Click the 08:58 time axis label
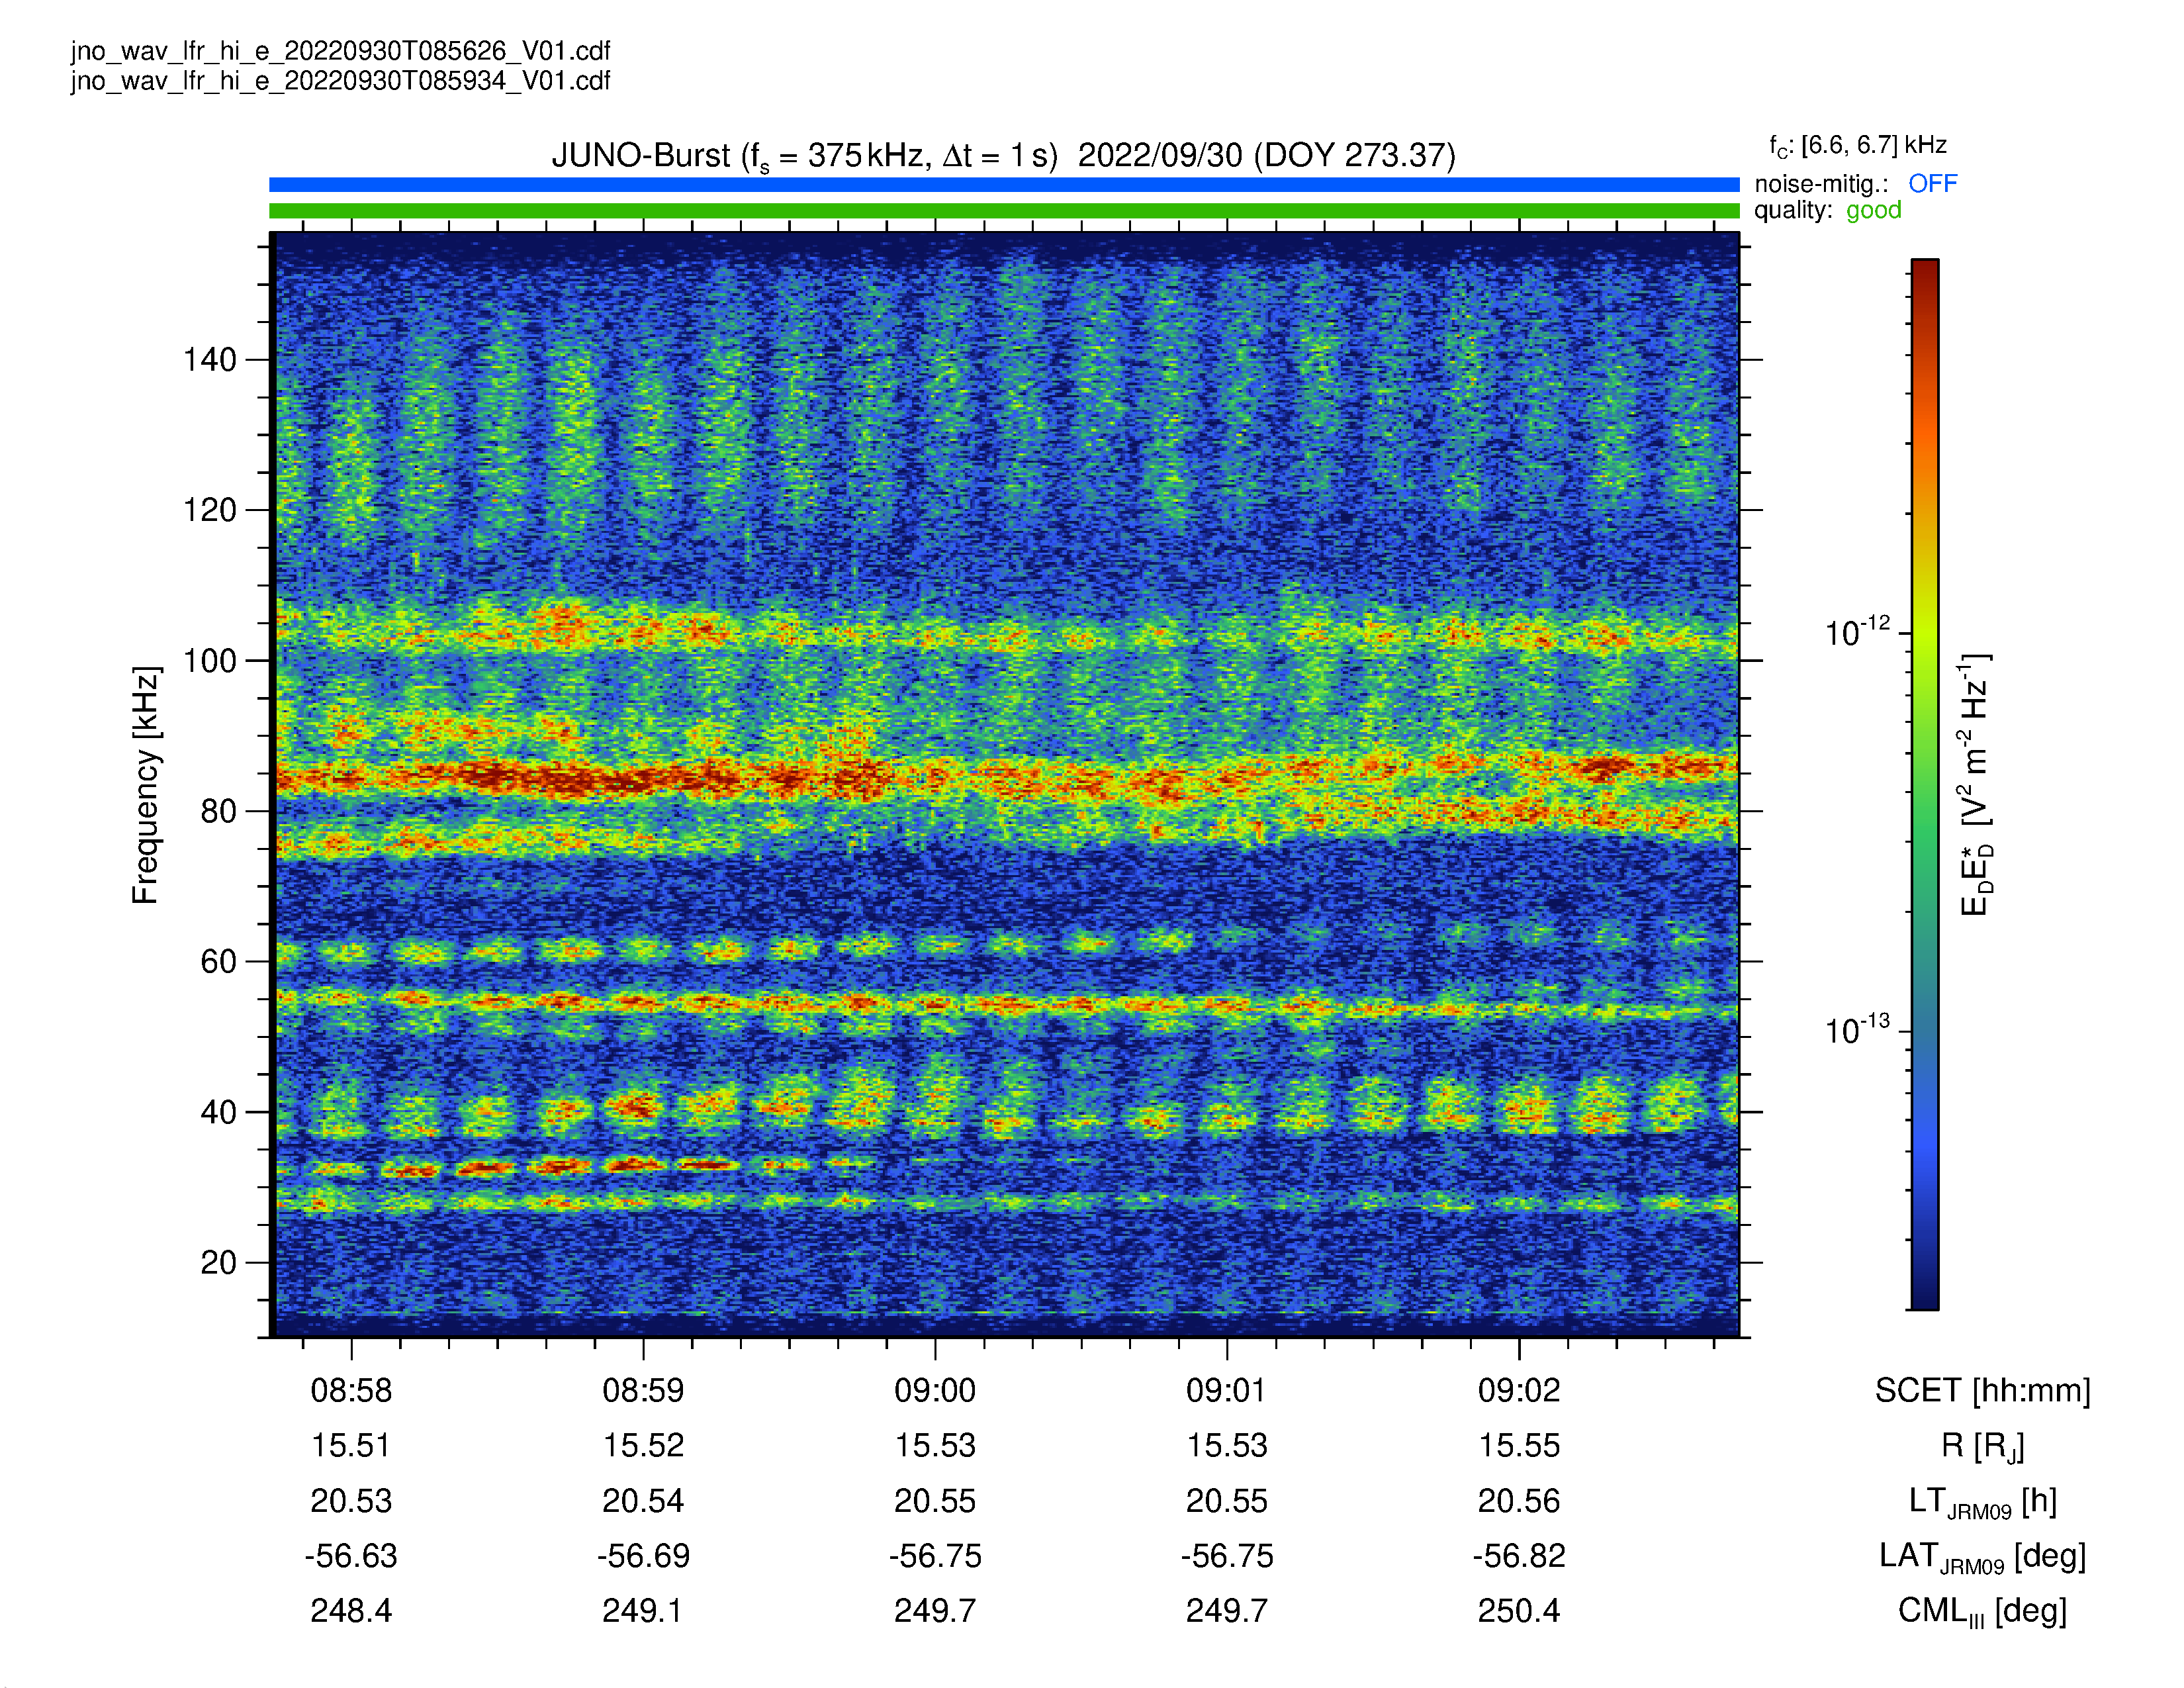 (x=351, y=1390)
